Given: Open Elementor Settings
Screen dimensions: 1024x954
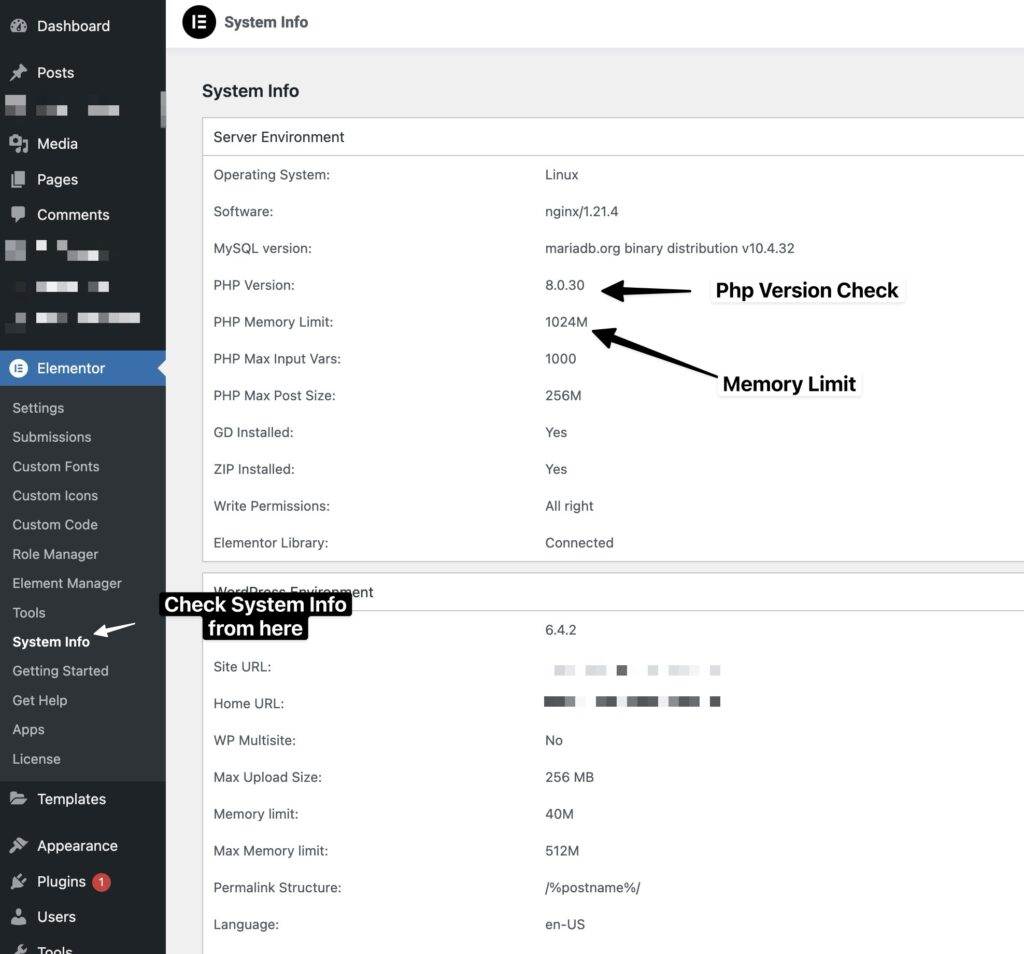Looking at the screenshot, I should coord(37,408).
